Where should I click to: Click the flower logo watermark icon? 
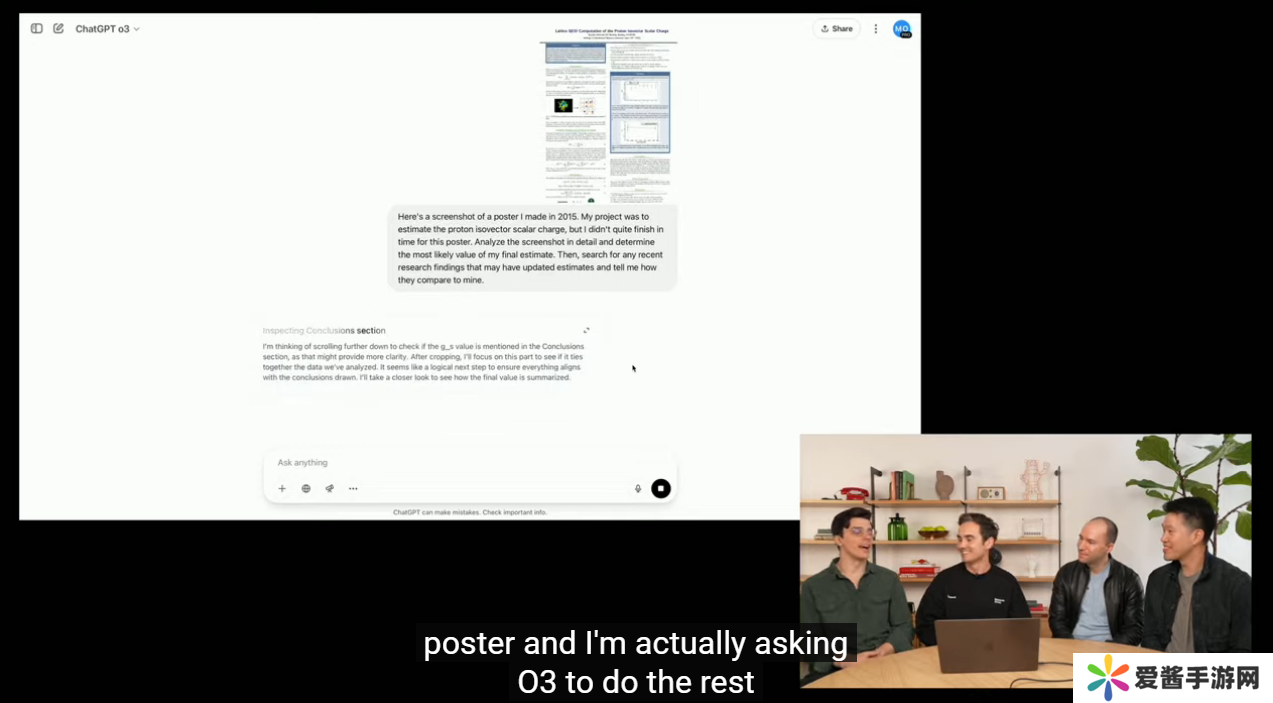tap(1107, 678)
